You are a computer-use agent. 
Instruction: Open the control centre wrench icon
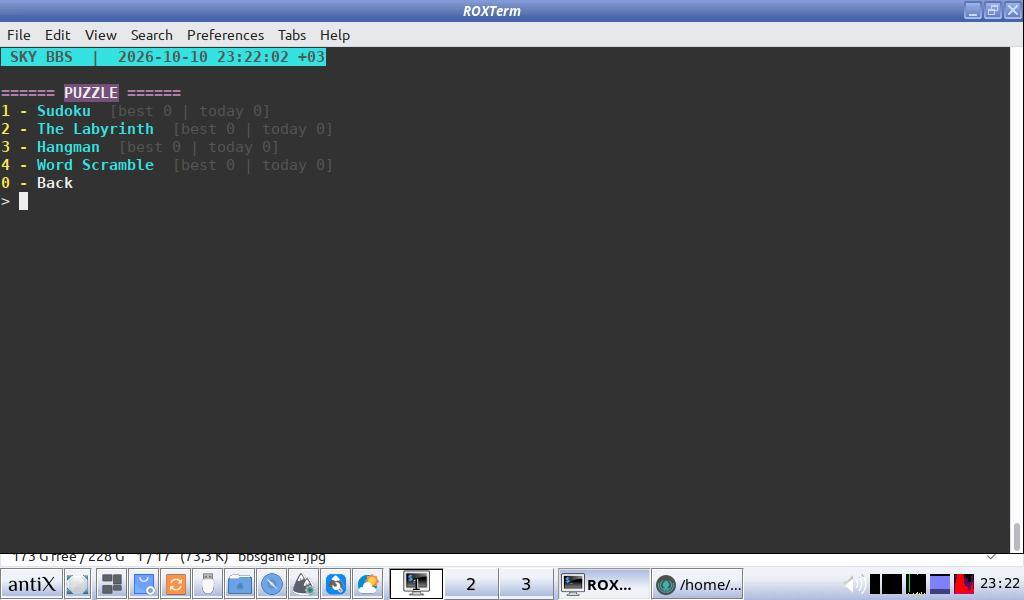[x=336, y=584]
